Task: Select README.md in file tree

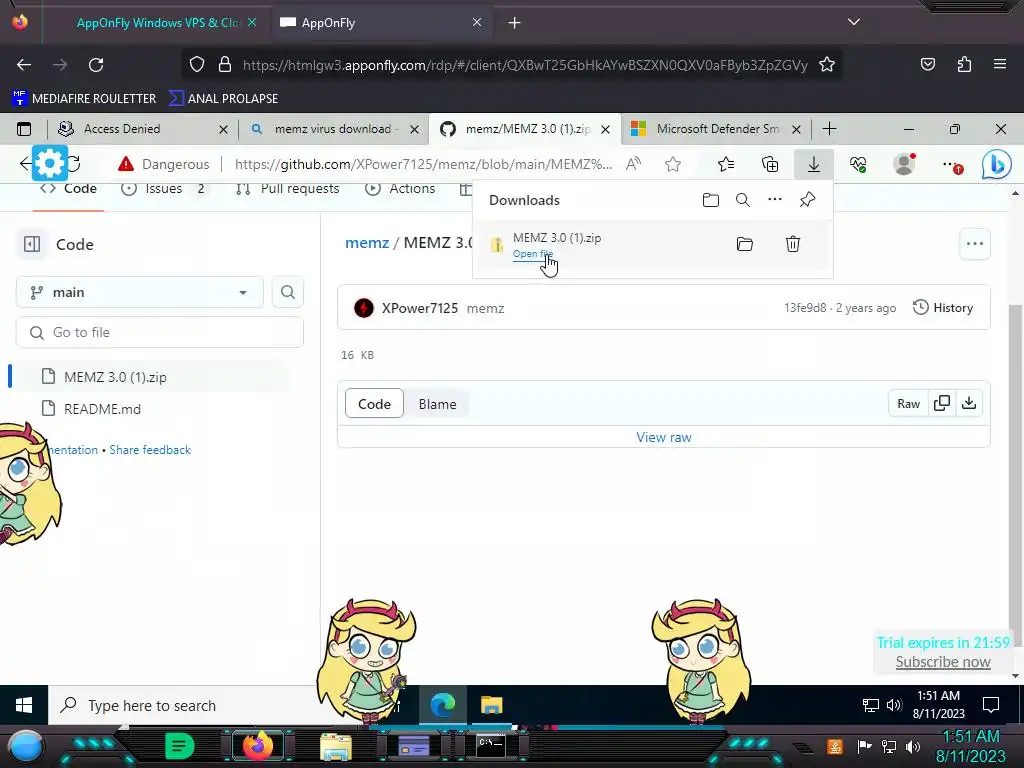Action: (x=91, y=409)
